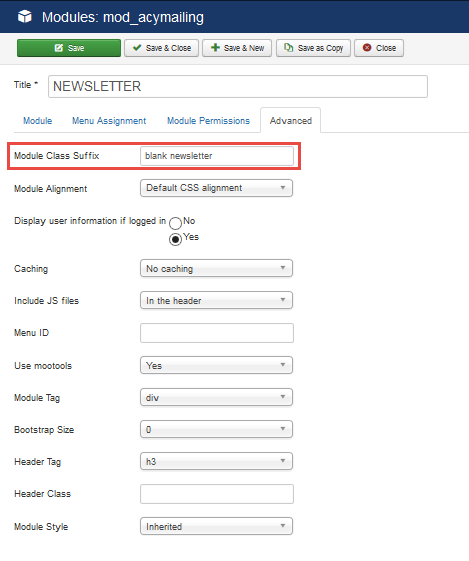Viewport: 469px width, 561px height.
Task: Click the Module Class Suffix field
Action: [217, 156]
